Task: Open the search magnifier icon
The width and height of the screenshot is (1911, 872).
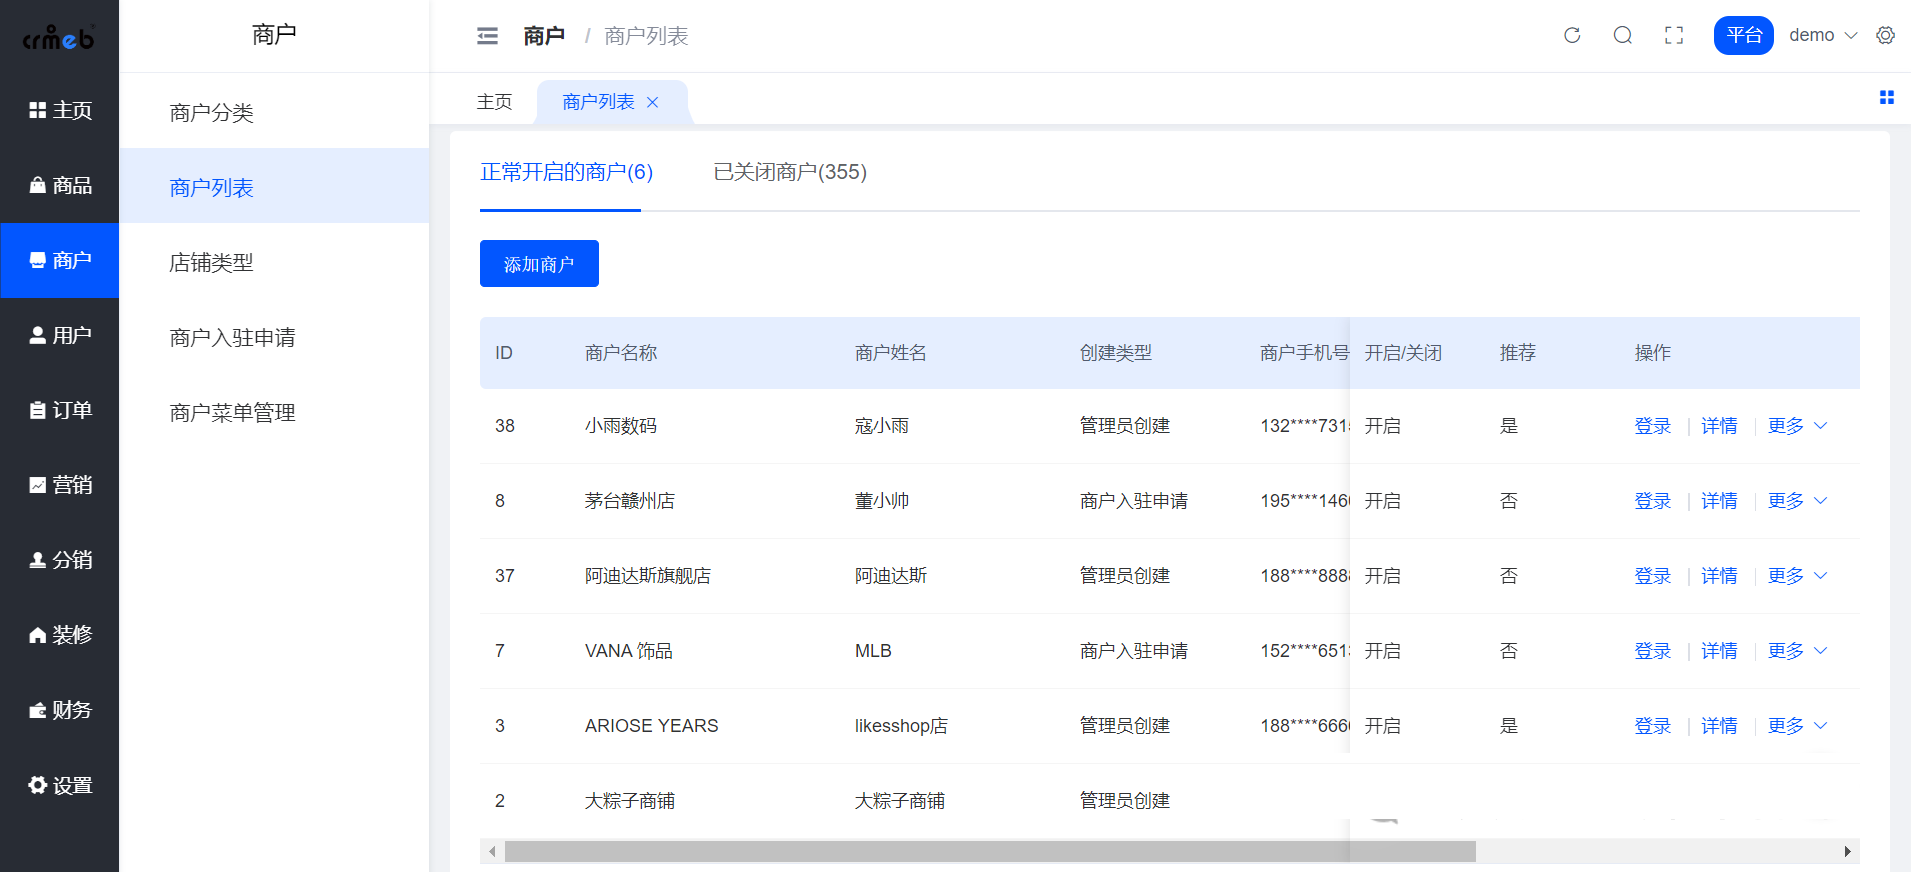Action: coord(1622,36)
